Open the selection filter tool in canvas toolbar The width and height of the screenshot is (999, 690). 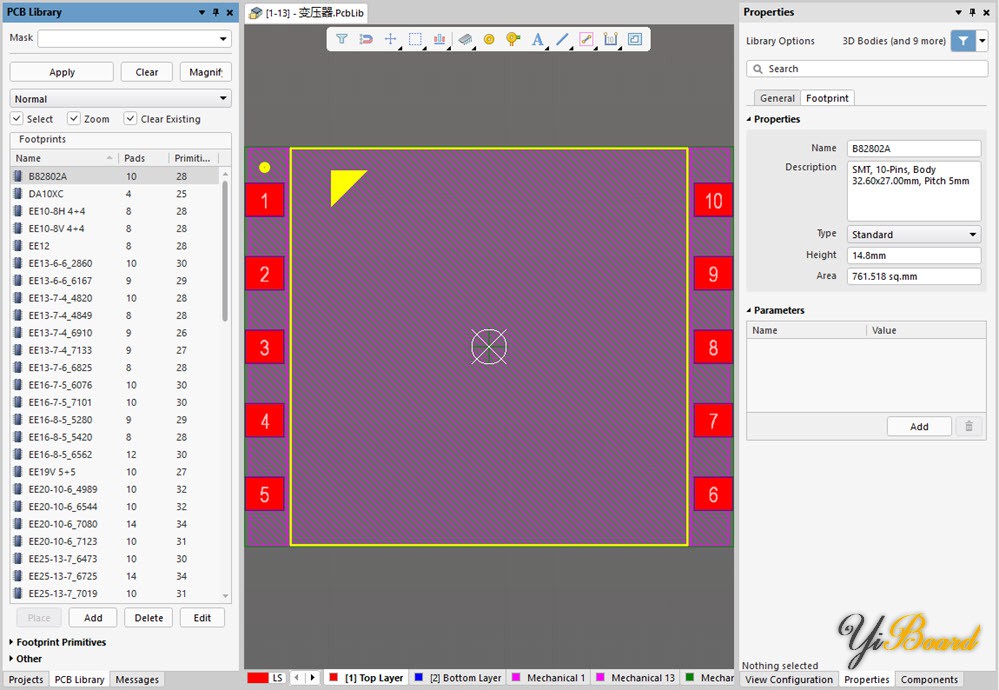[x=341, y=40]
